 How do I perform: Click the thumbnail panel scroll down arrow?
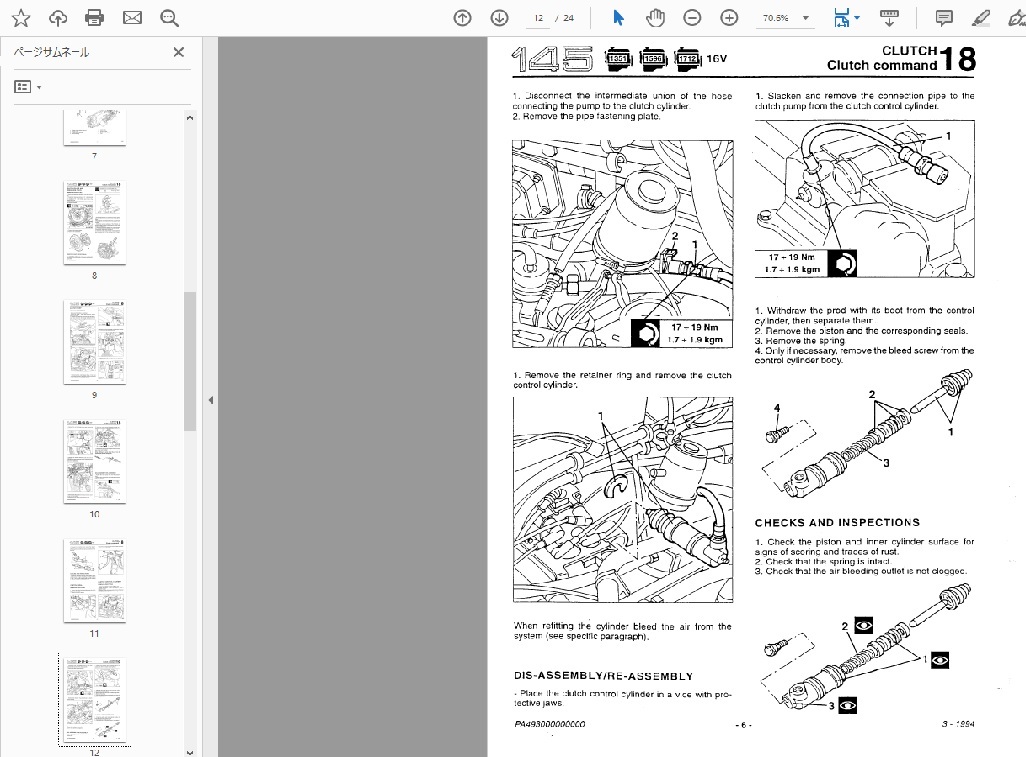point(190,752)
